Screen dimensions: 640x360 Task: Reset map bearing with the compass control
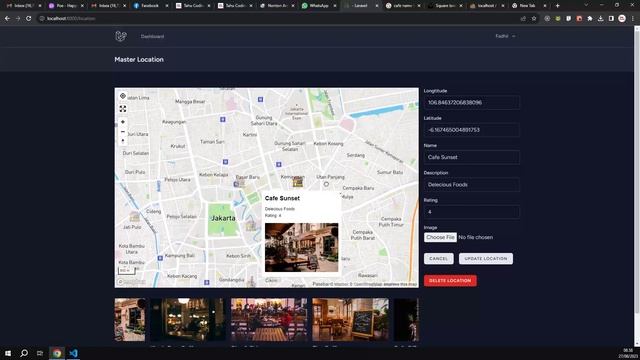coord(122,141)
